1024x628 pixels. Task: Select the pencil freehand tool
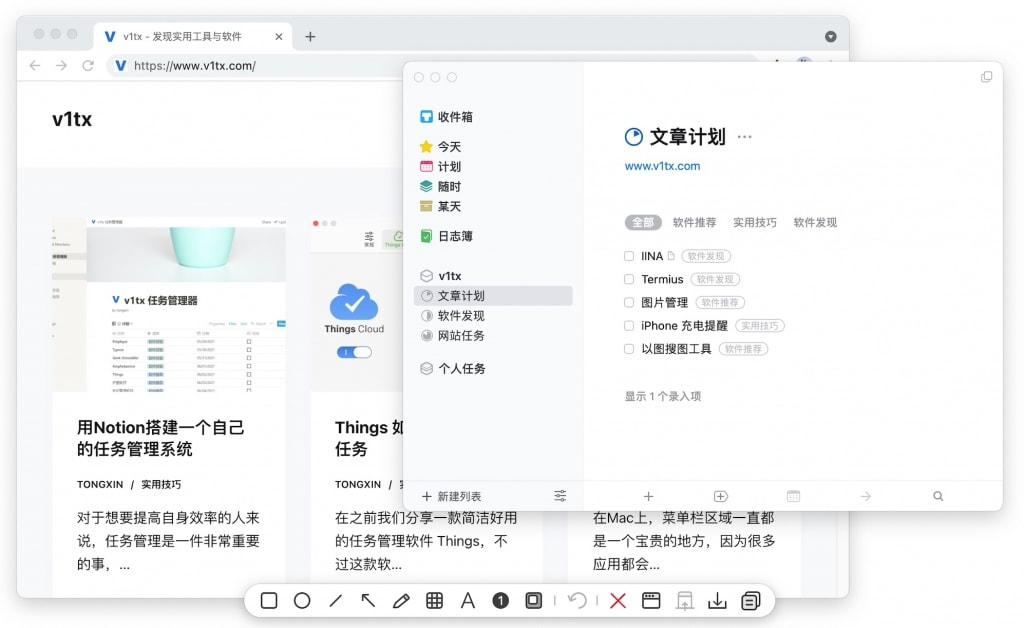tap(401, 601)
